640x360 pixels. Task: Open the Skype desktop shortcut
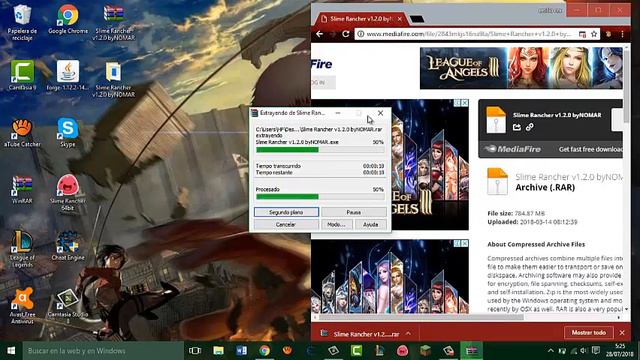pyautogui.click(x=68, y=133)
